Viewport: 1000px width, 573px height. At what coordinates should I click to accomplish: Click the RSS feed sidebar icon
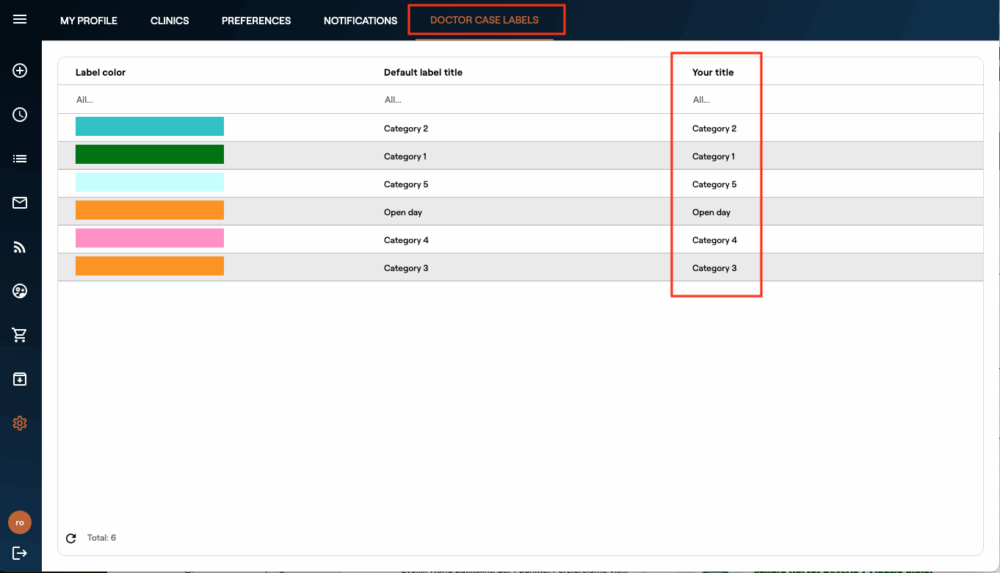[x=20, y=247]
